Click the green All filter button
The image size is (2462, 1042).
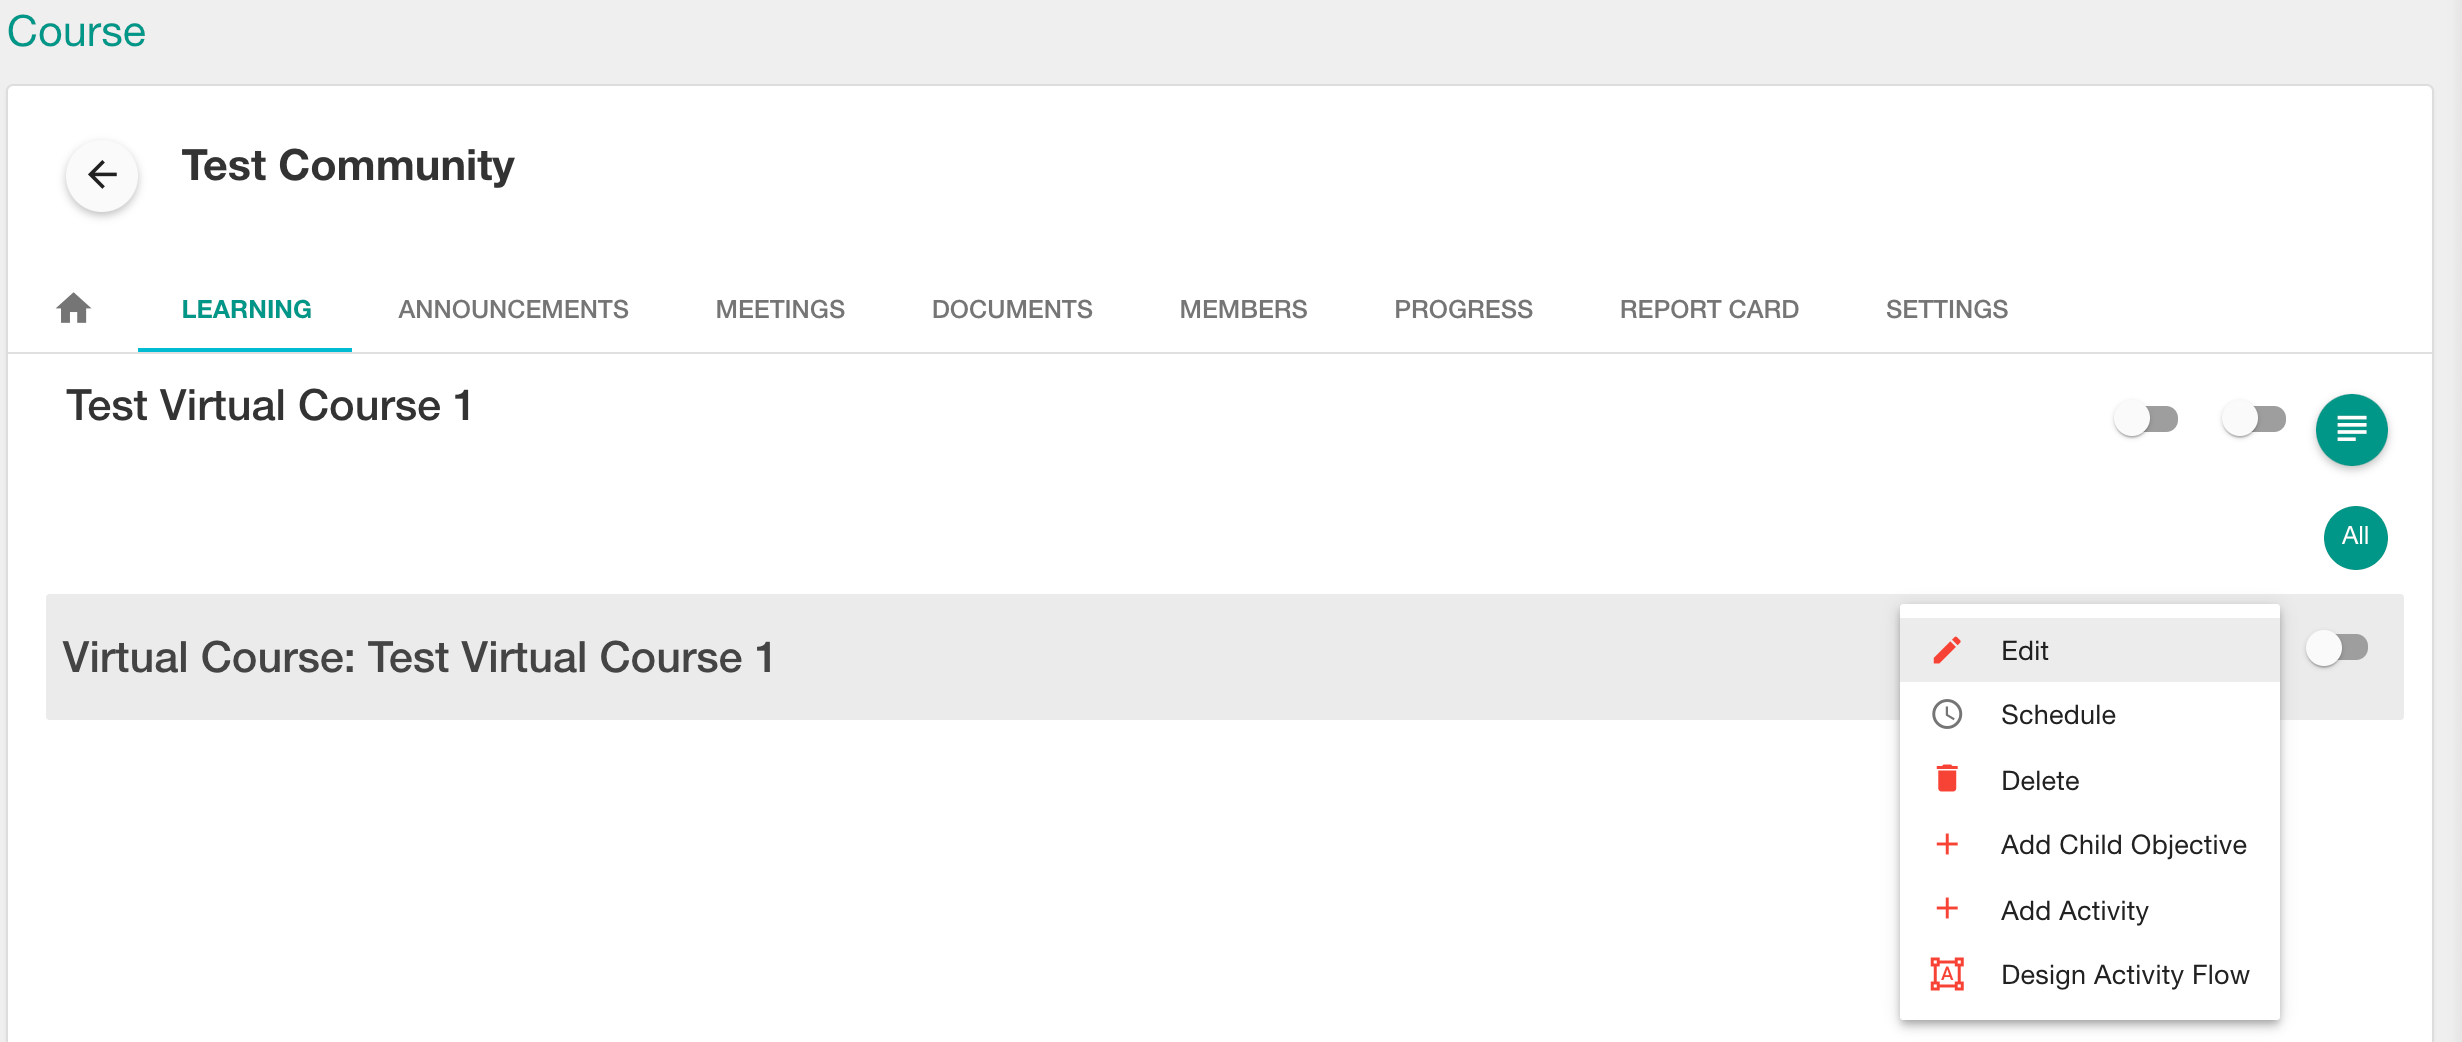(2355, 537)
